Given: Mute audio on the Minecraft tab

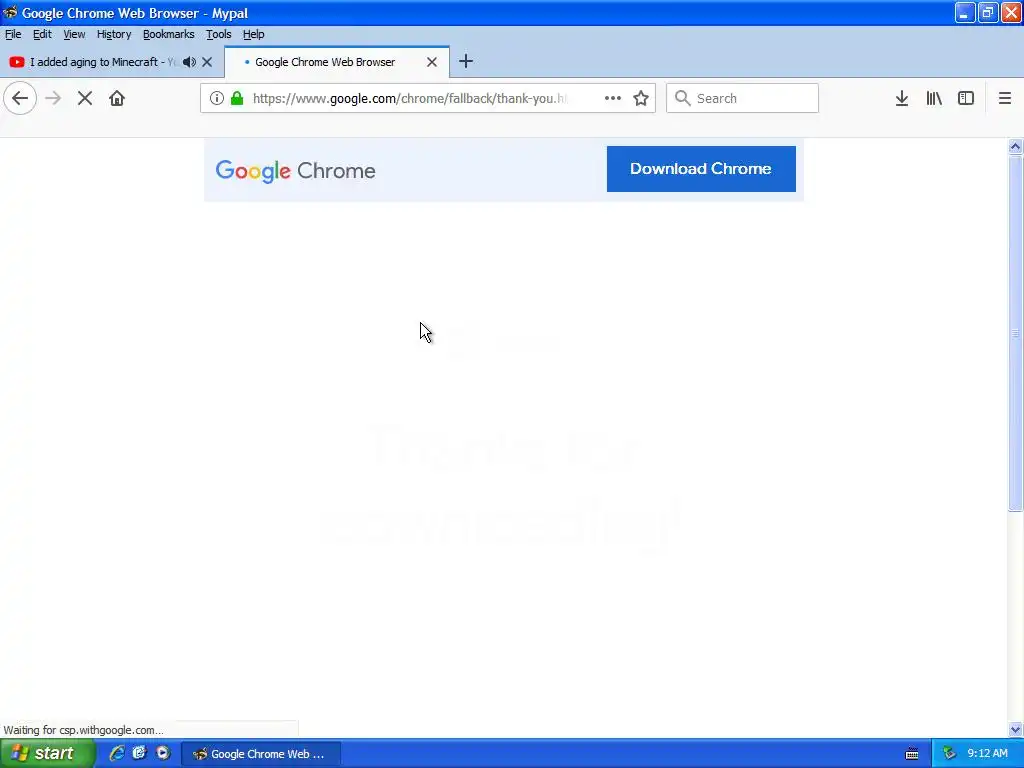Looking at the screenshot, I should [x=189, y=62].
